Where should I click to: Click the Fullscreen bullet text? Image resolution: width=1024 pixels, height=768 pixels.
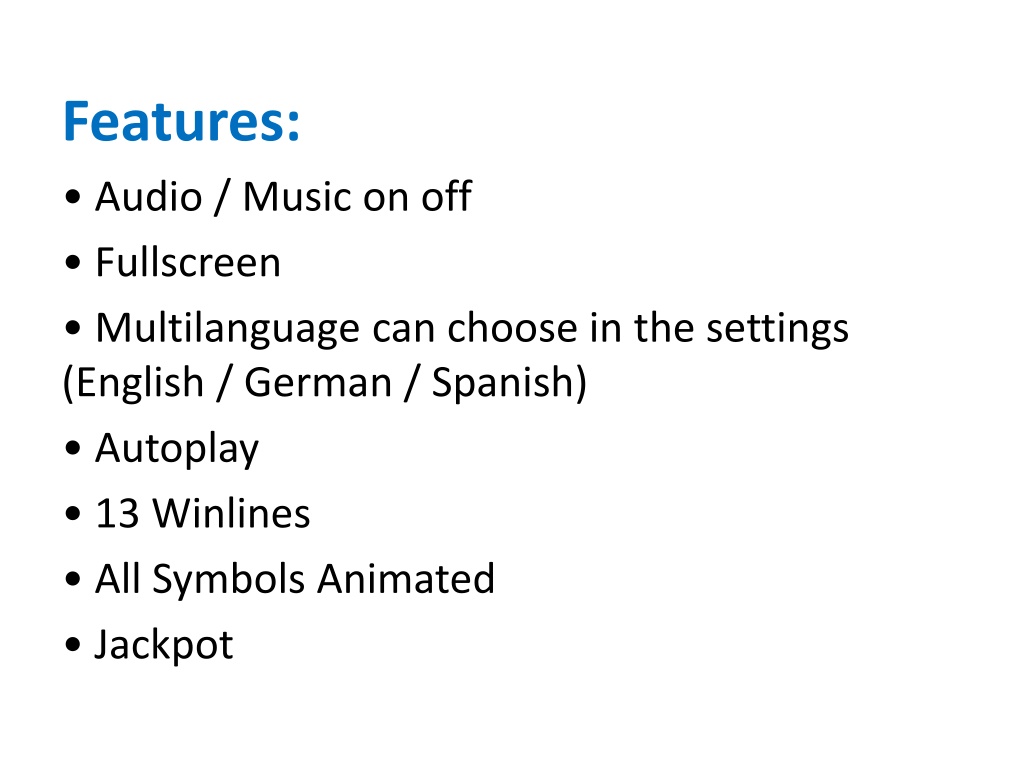click(x=188, y=262)
